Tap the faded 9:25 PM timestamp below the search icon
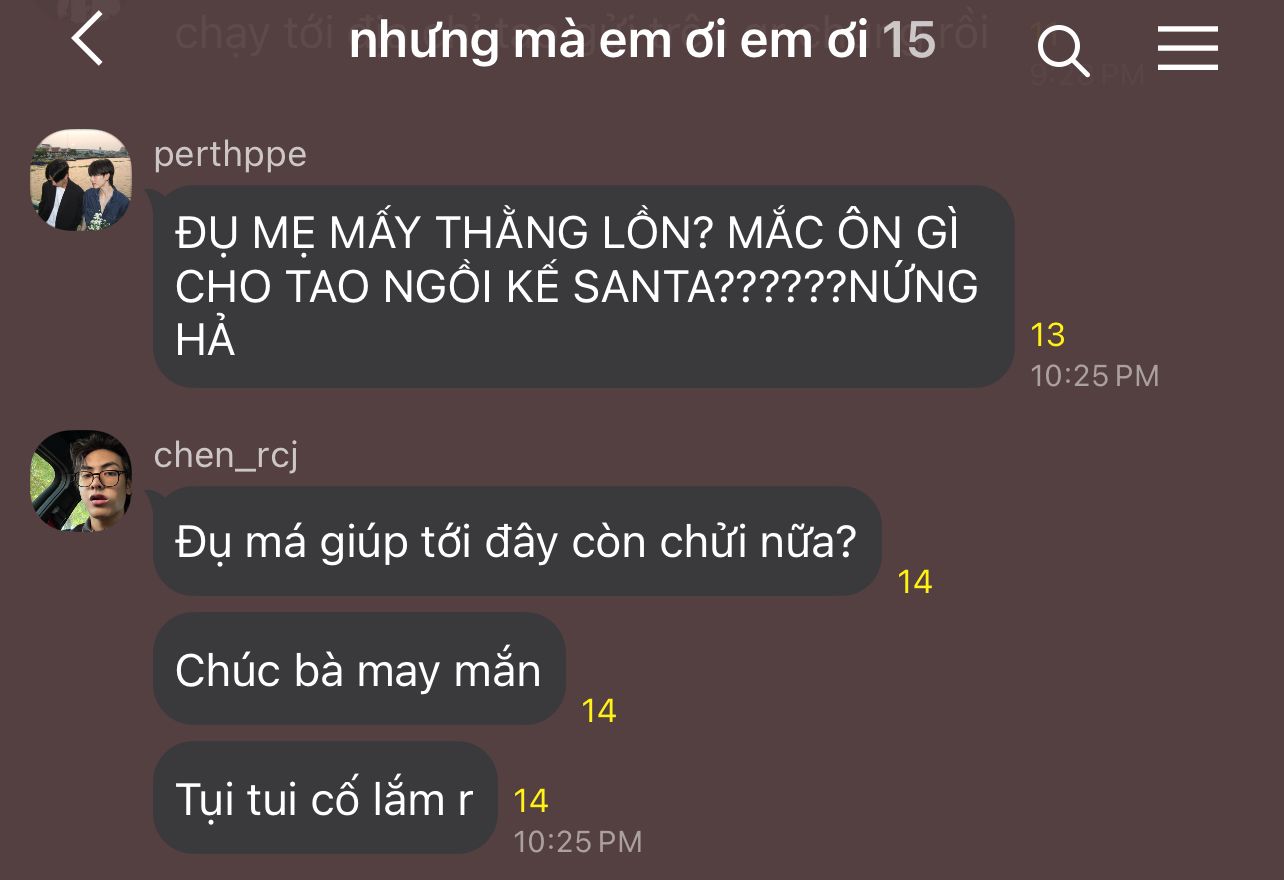 [x=1087, y=76]
